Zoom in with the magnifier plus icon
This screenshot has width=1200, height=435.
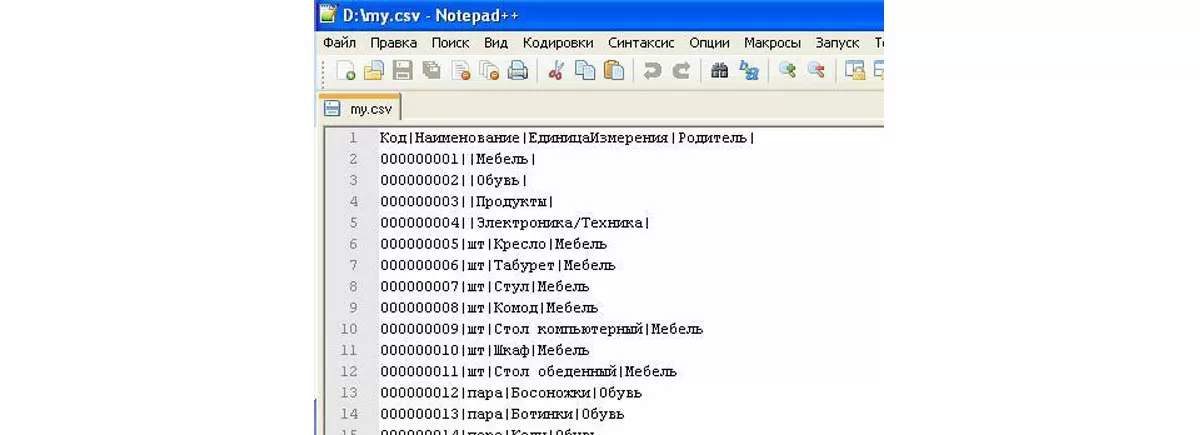coord(787,71)
